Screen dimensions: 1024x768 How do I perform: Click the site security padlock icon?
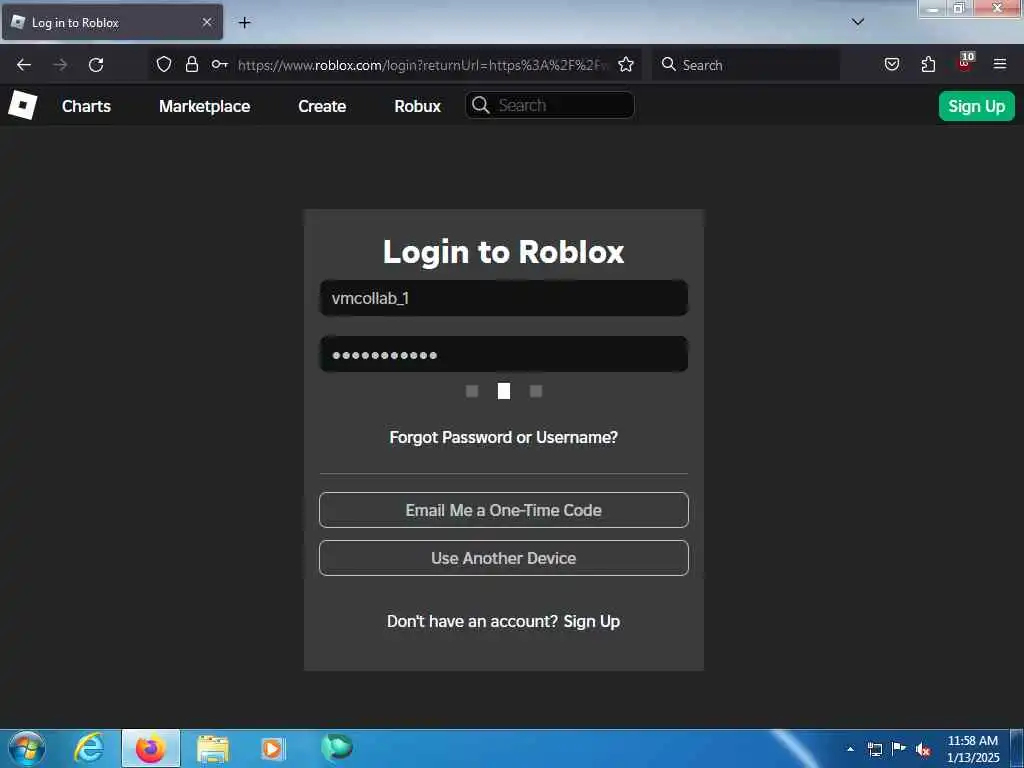pos(191,64)
